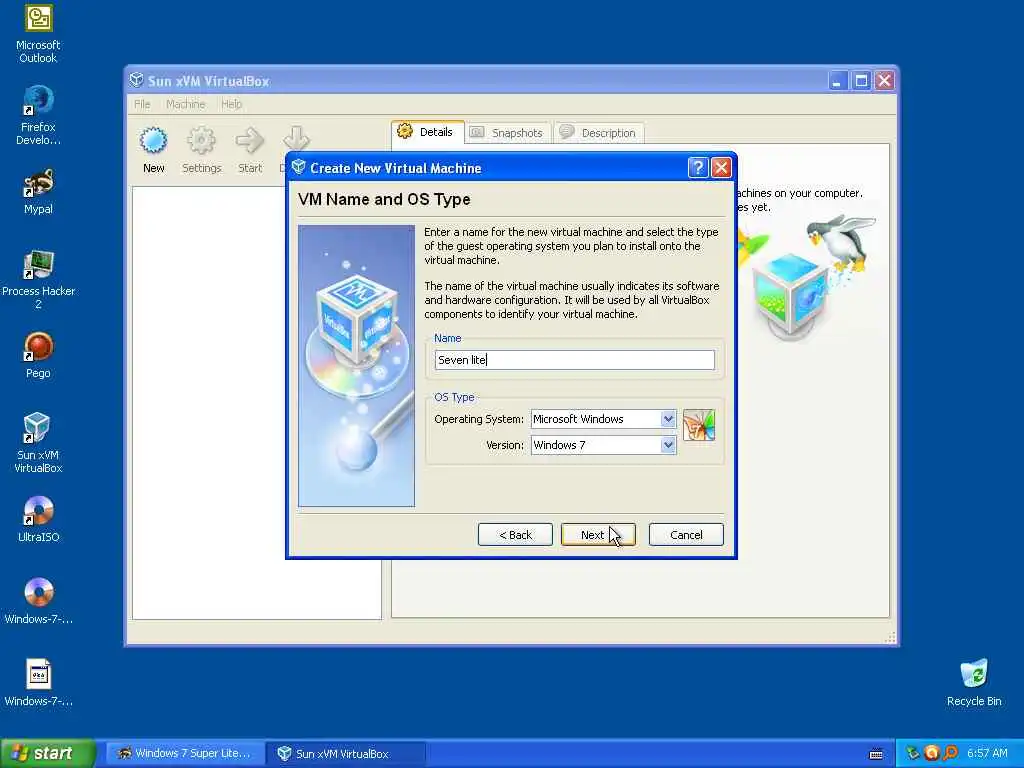Screen dimensions: 1024x768
Task: Open the Help menu
Action: point(231,104)
